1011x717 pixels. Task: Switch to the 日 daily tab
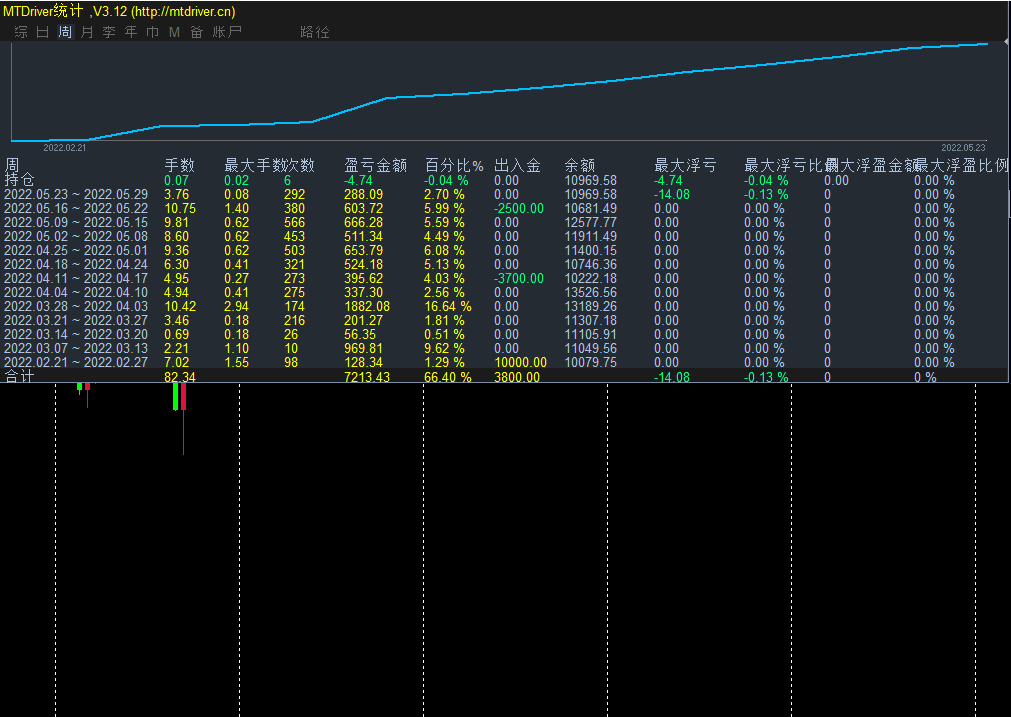[x=43, y=32]
